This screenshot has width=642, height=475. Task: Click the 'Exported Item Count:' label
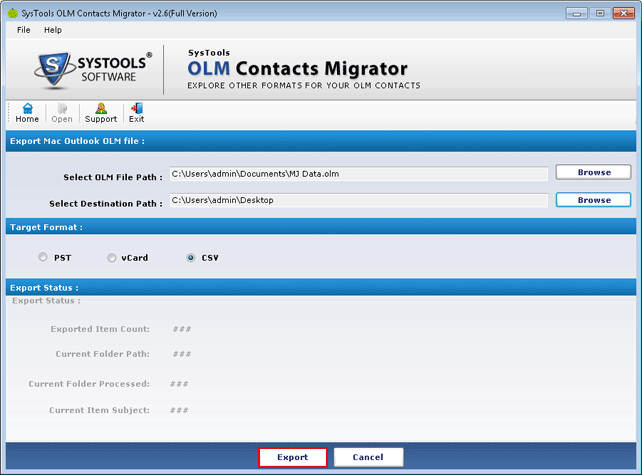[100, 329]
